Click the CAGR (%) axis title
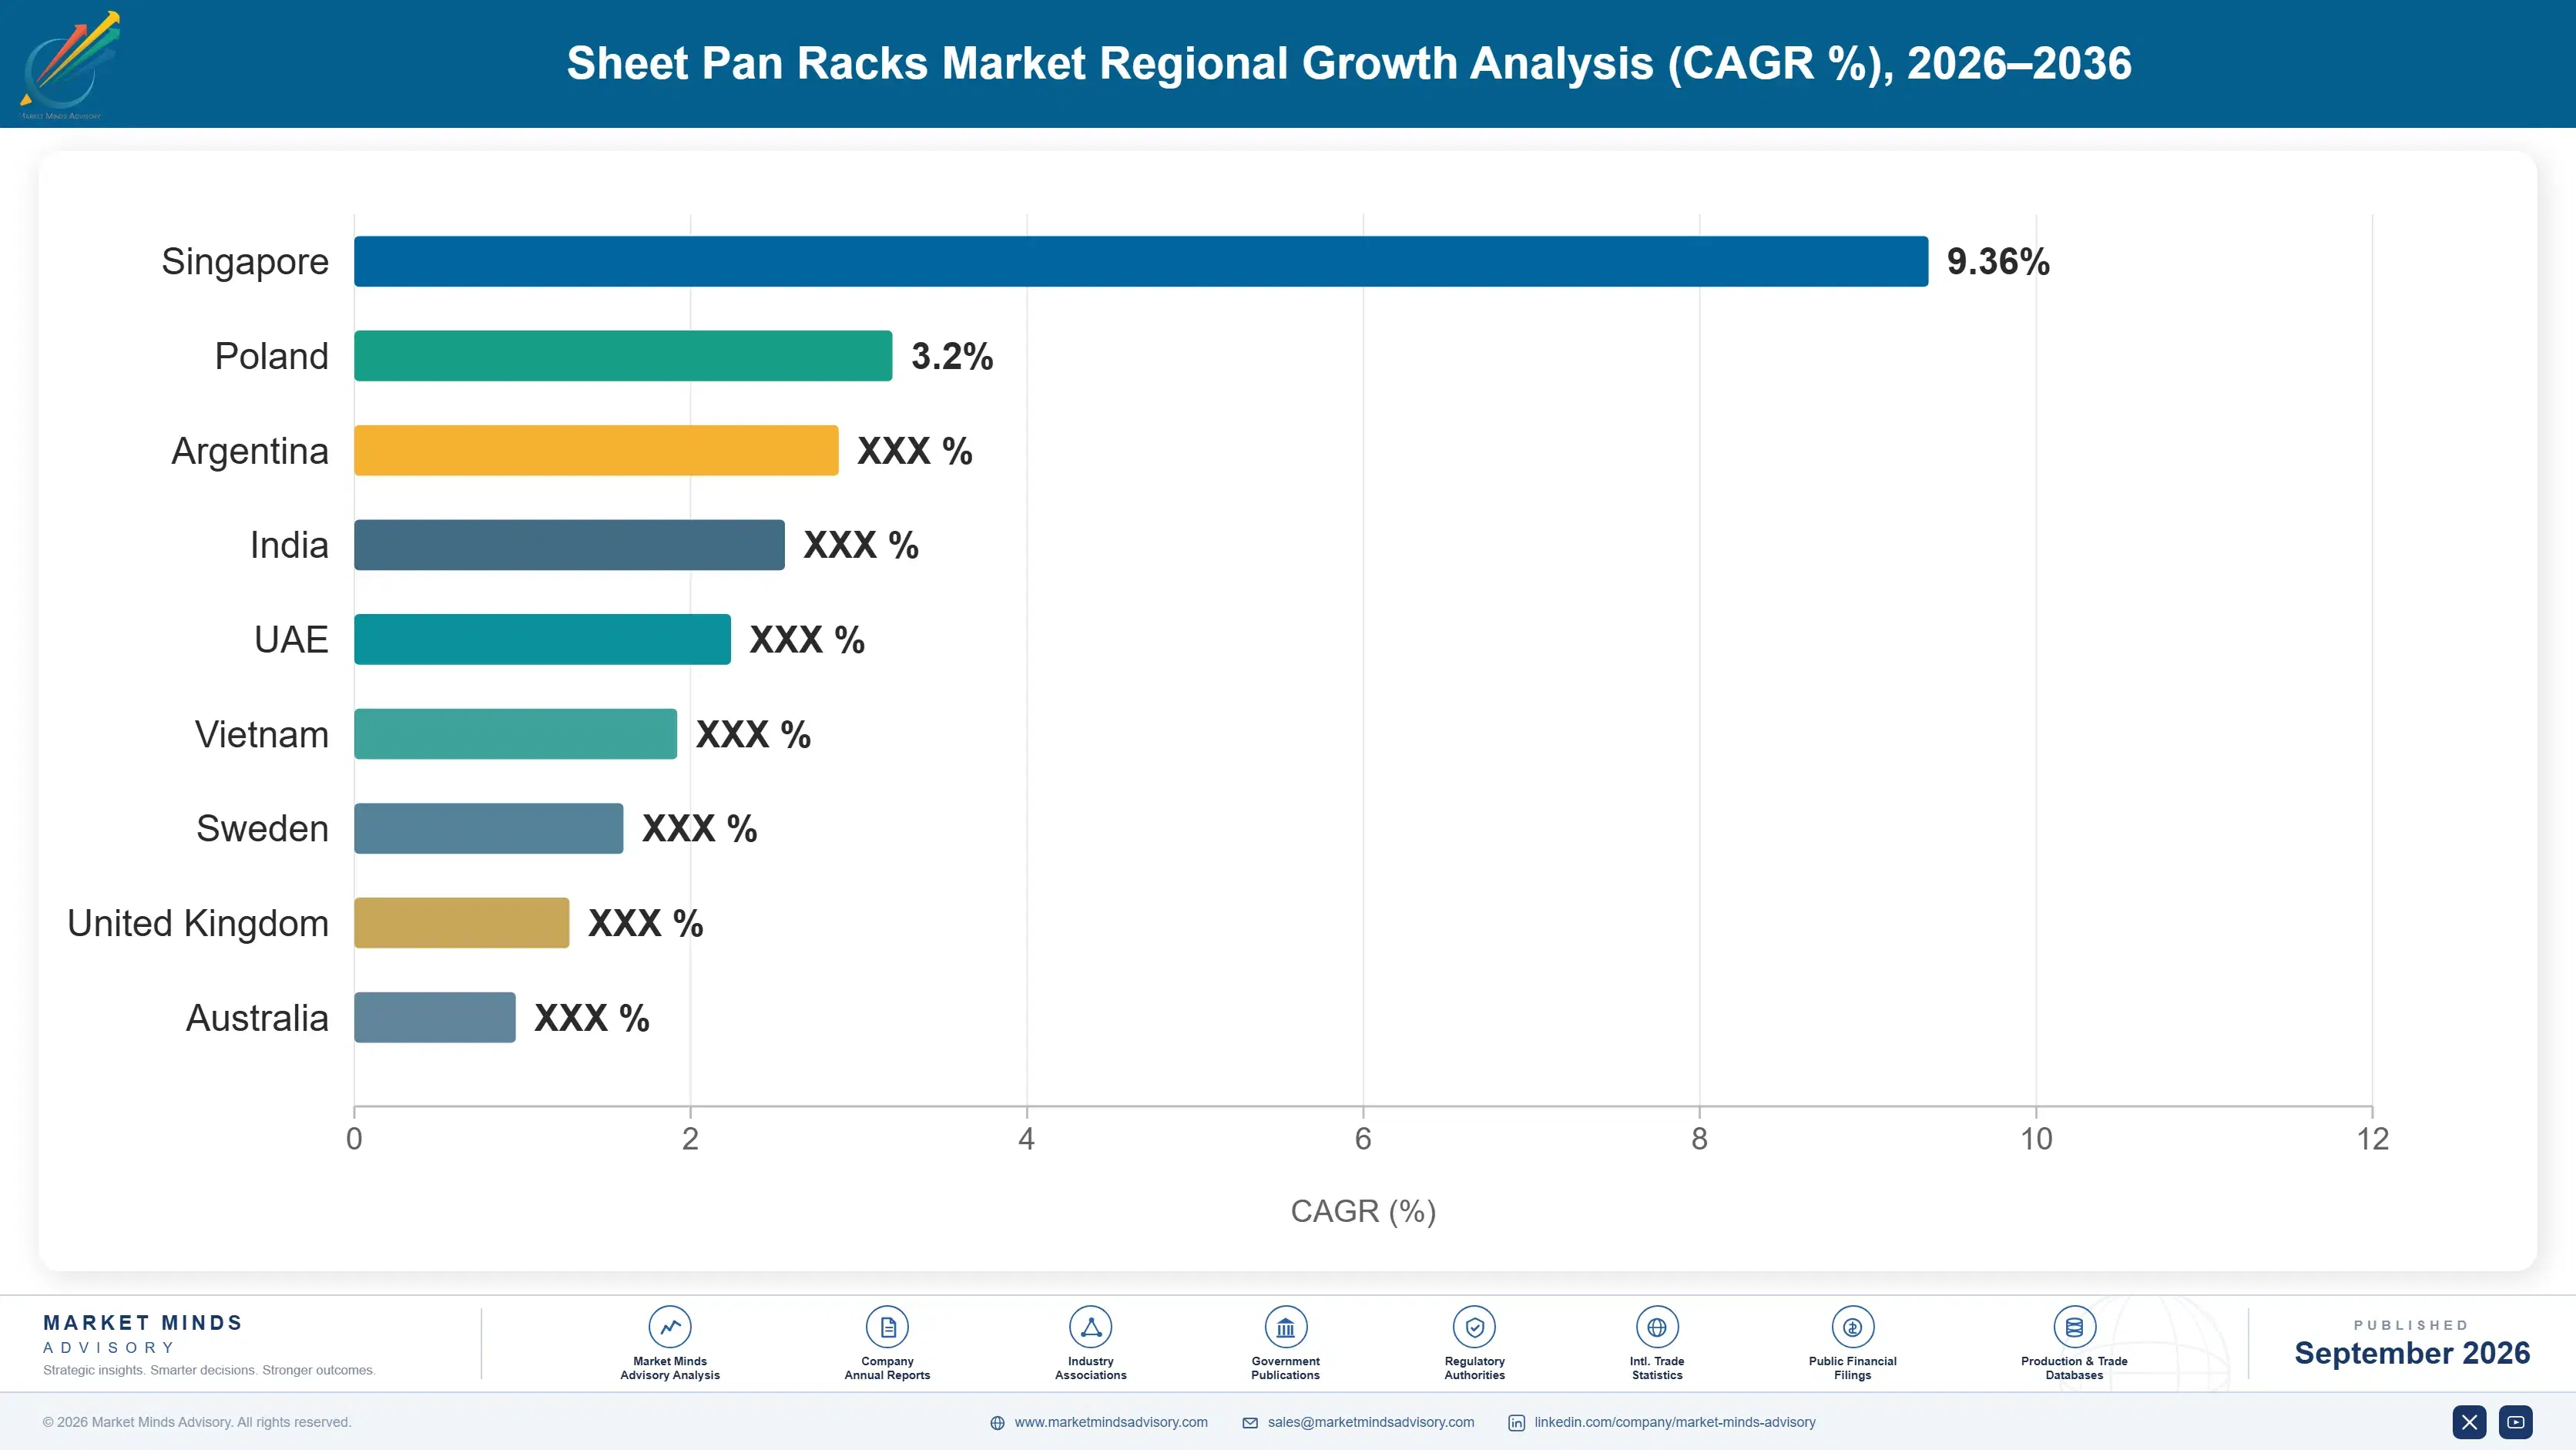The height and width of the screenshot is (1450, 2576). (1363, 1211)
